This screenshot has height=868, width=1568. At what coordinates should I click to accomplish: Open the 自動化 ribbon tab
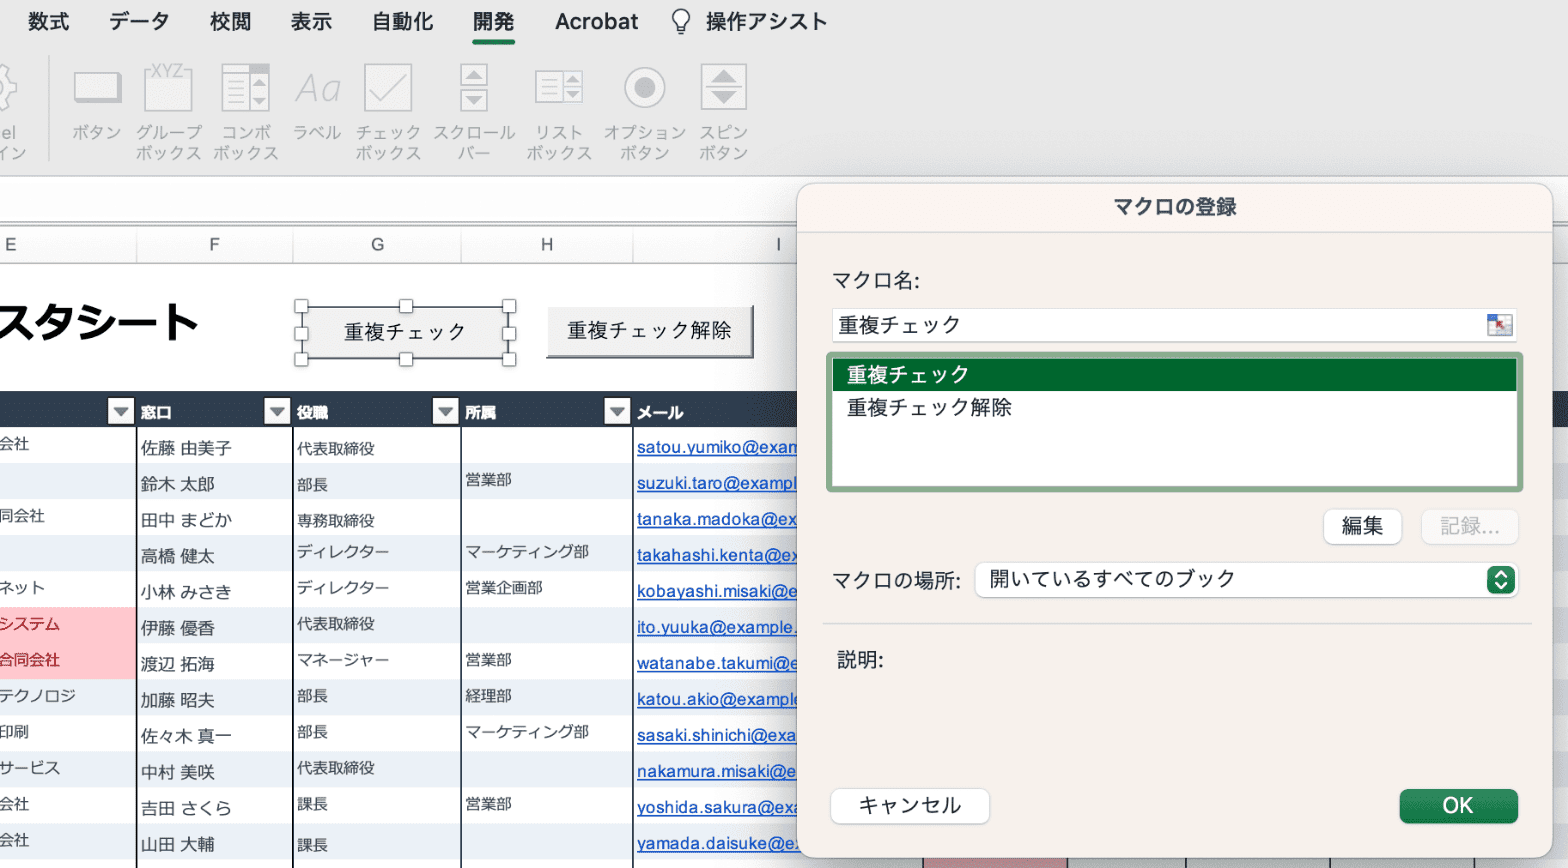pos(402,22)
